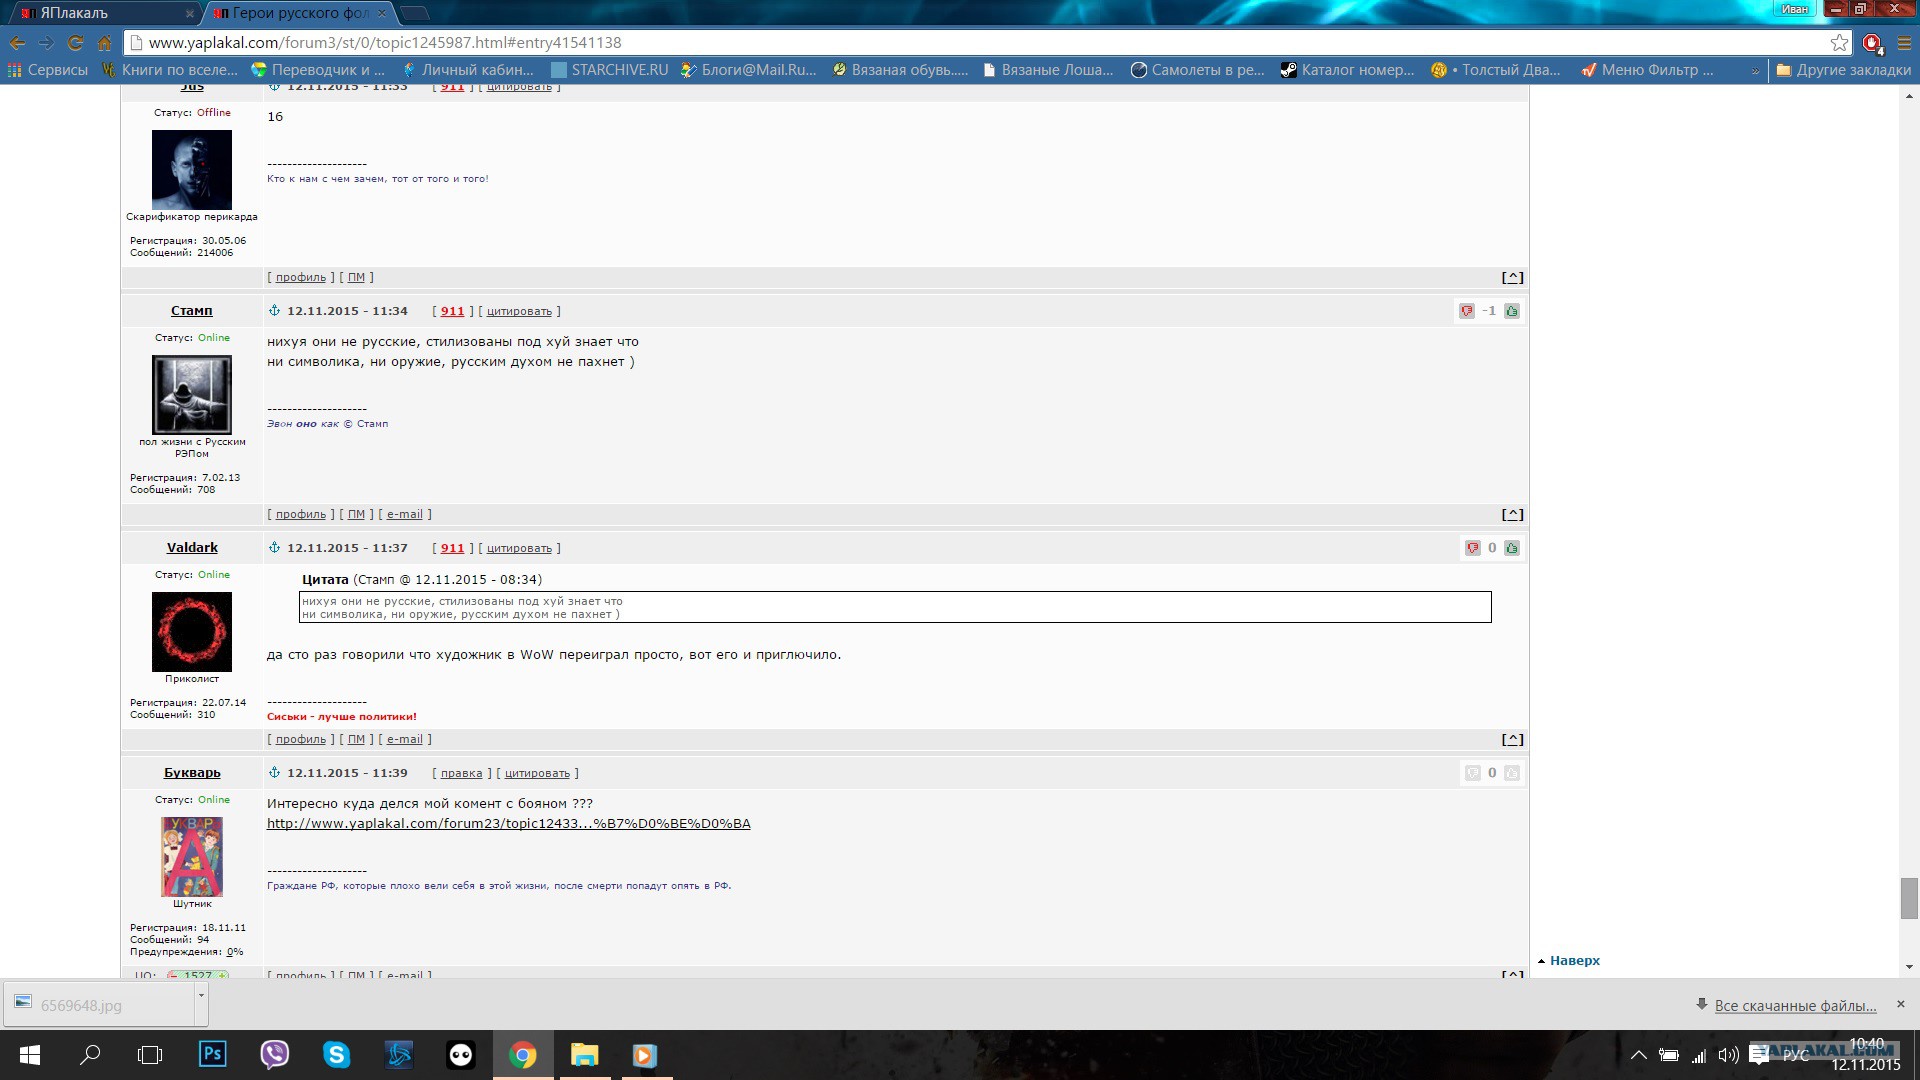The height and width of the screenshot is (1080, 1920).
Task: Click the permalink icon on Стамп's post
Action: (x=274, y=311)
